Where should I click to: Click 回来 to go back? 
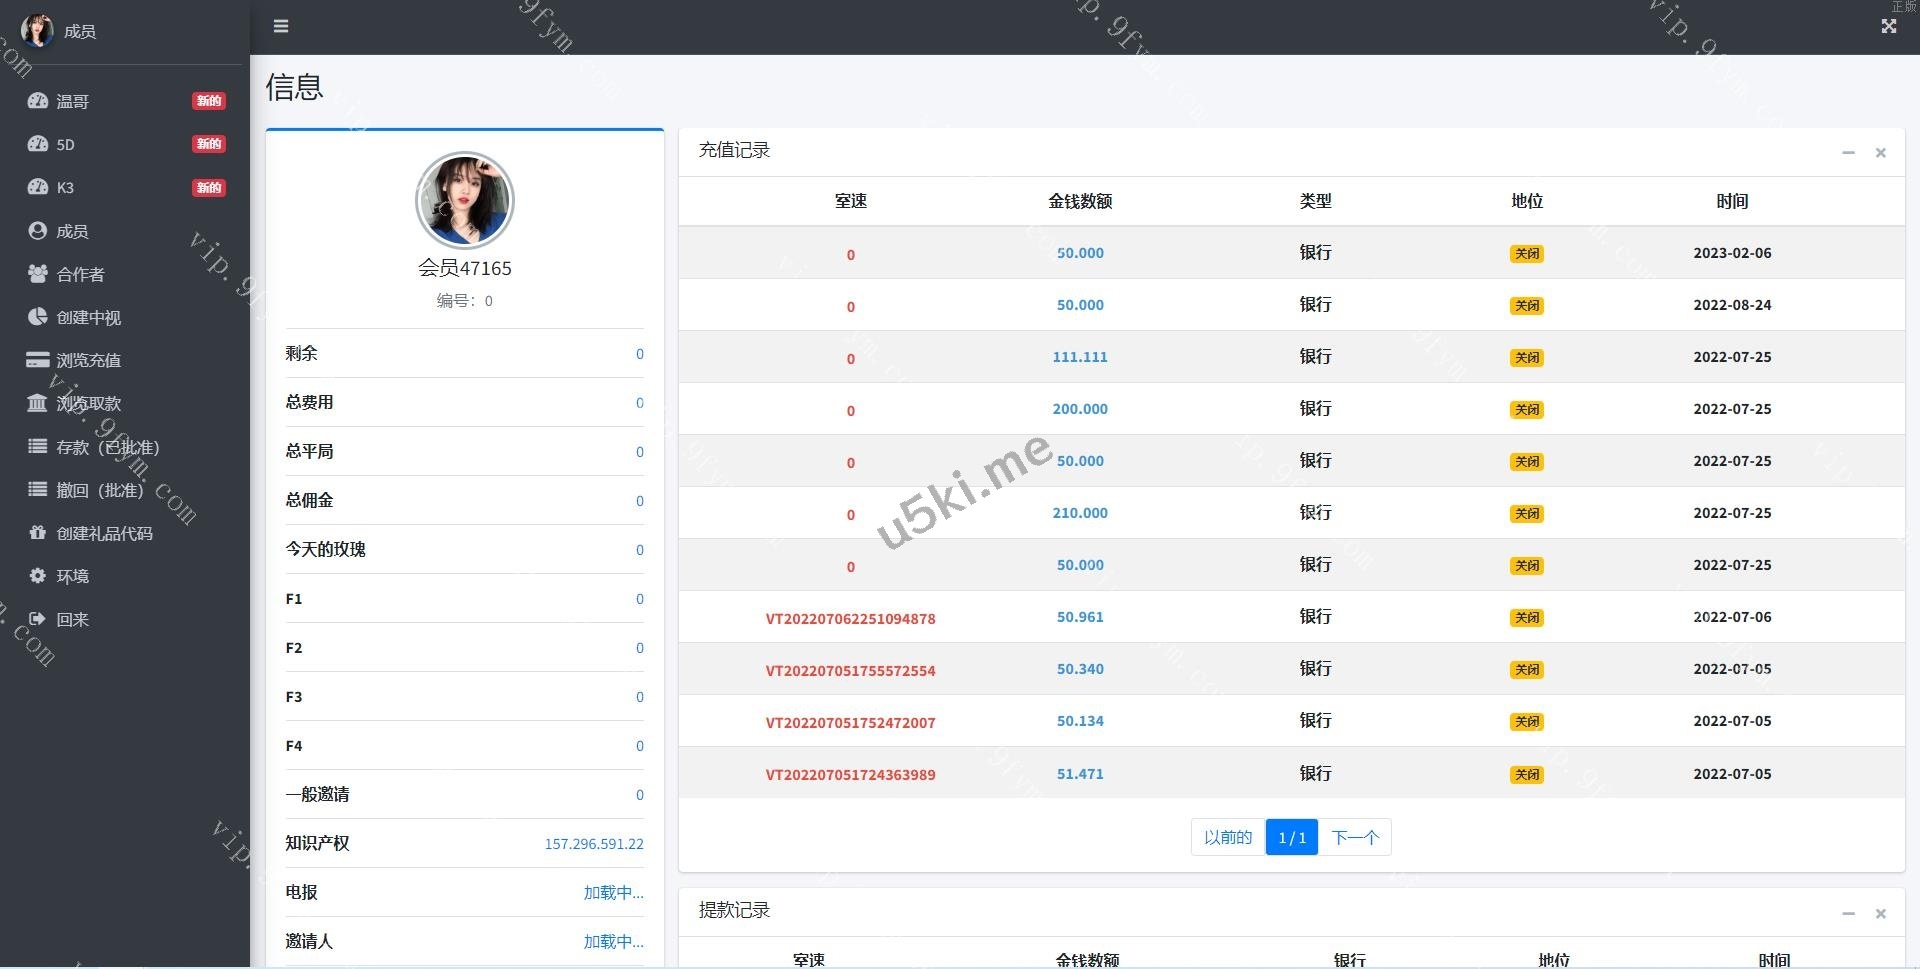(72, 619)
